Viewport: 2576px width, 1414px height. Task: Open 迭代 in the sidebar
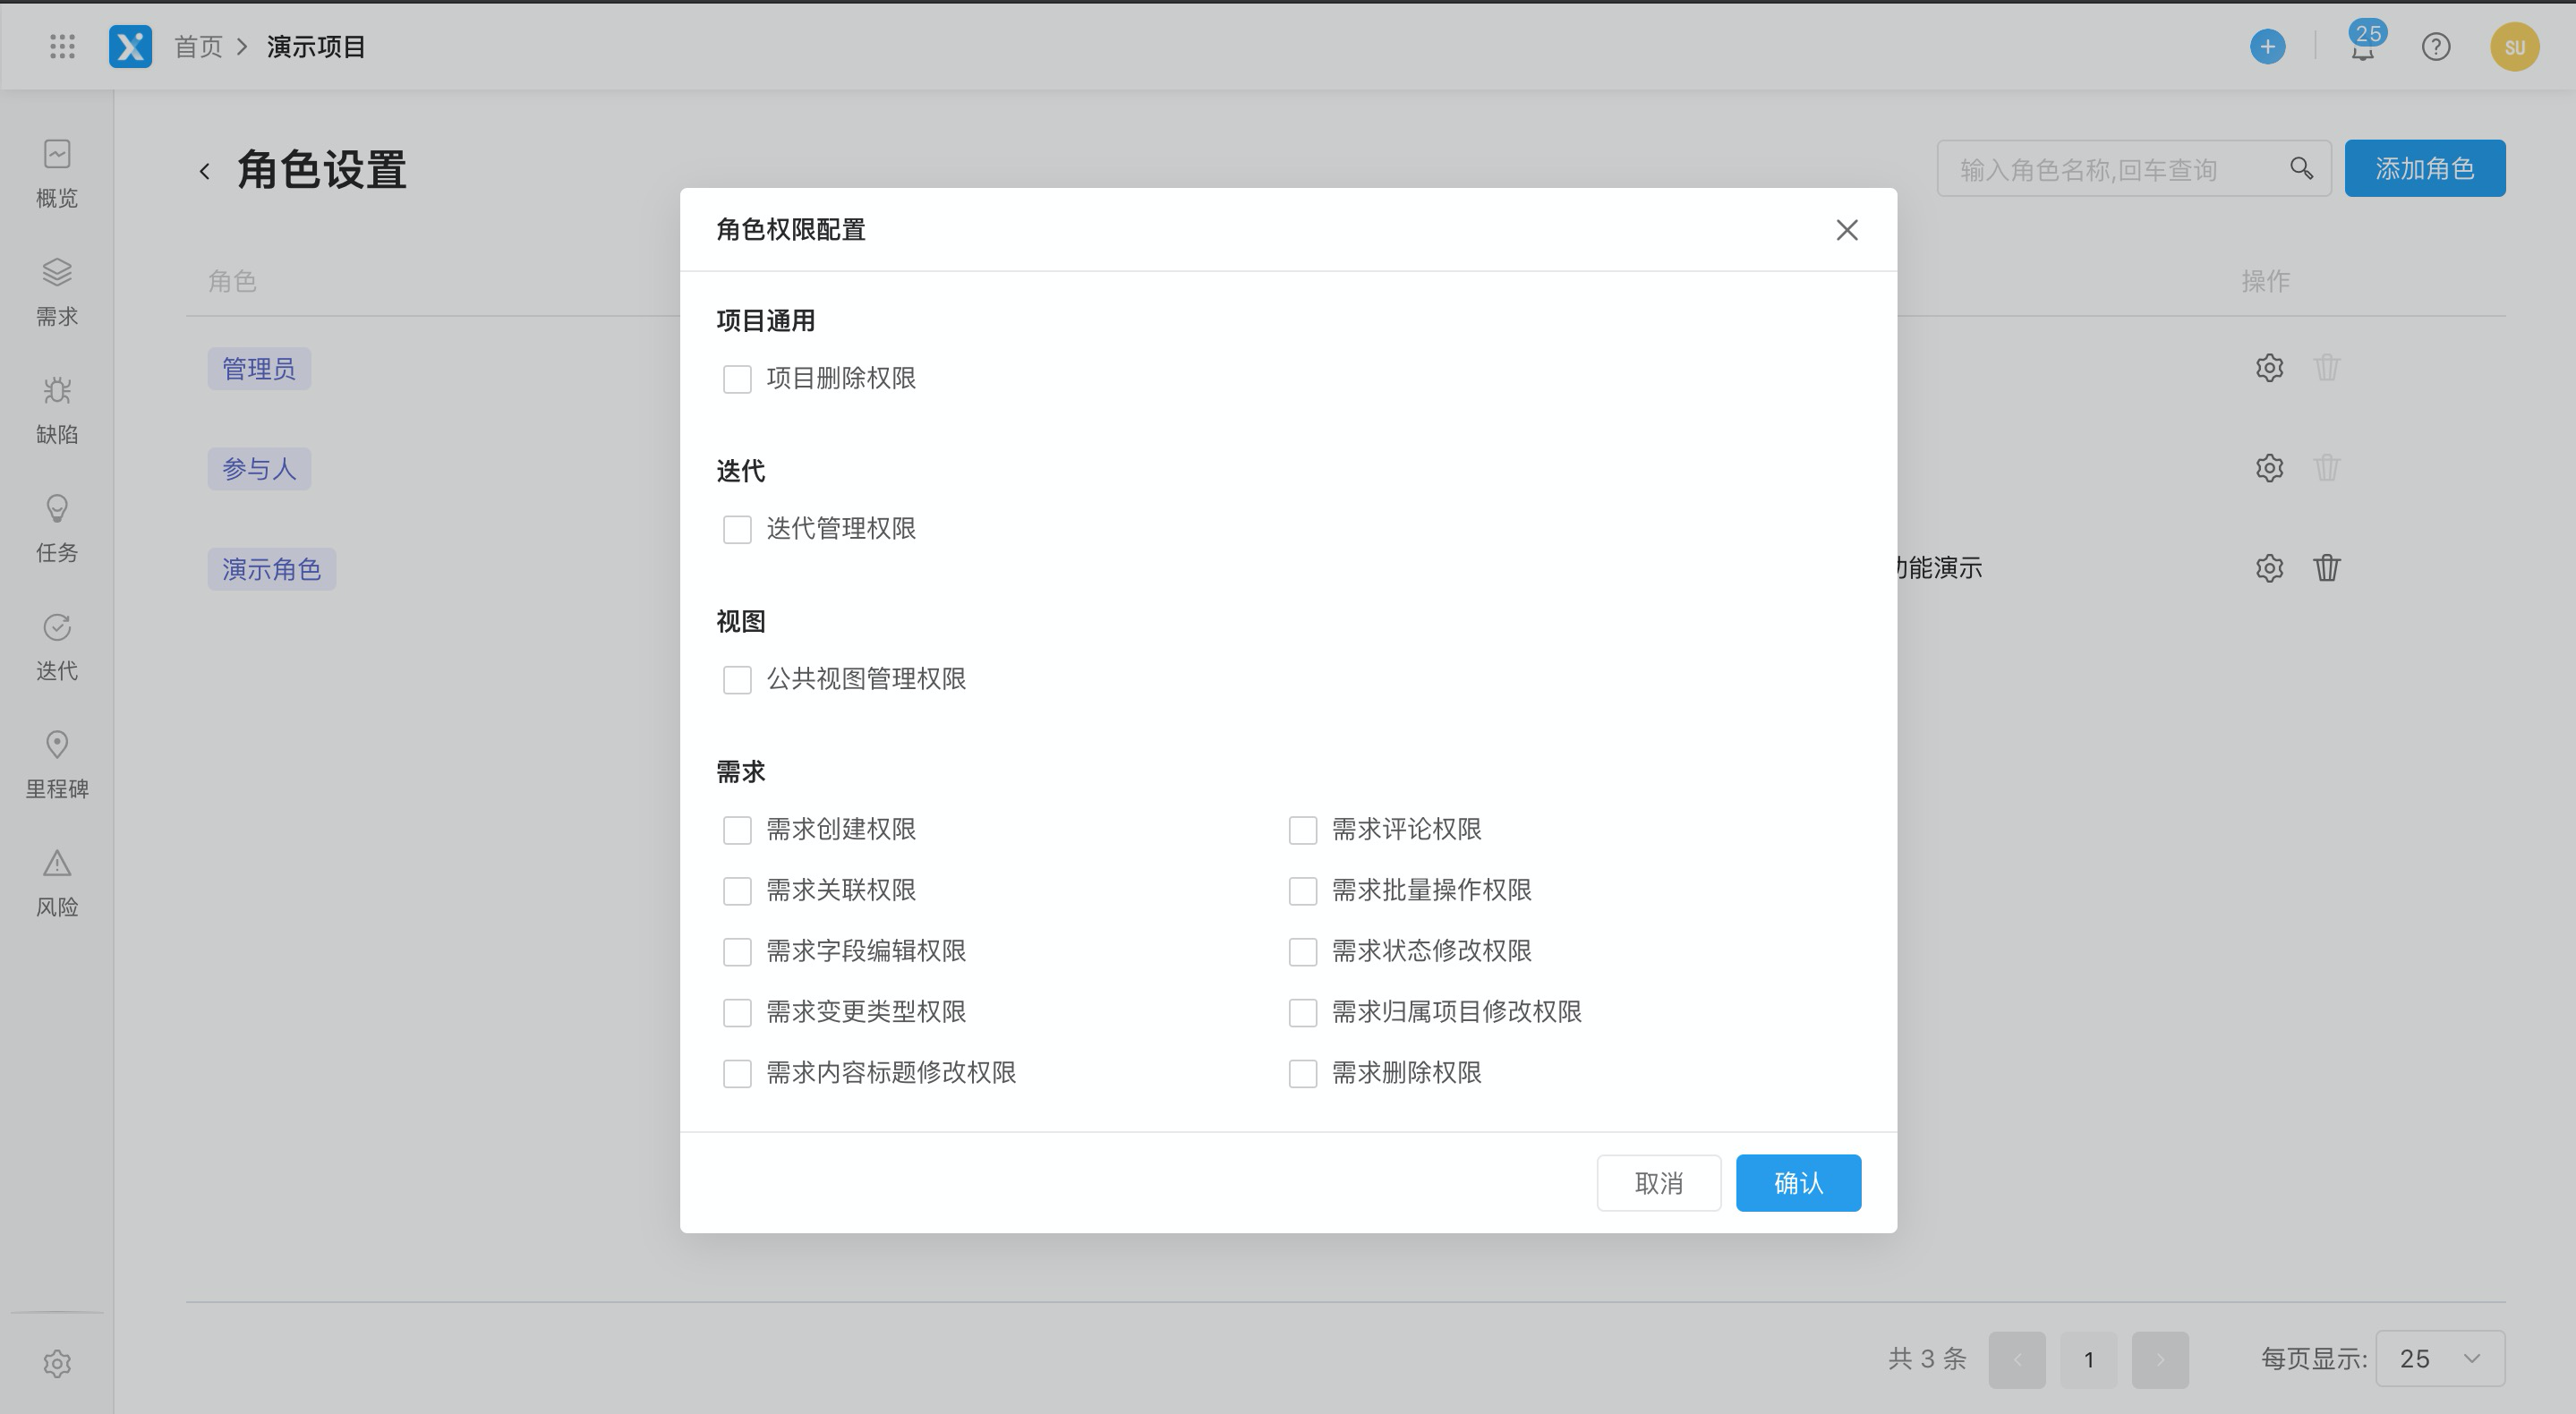click(57, 646)
